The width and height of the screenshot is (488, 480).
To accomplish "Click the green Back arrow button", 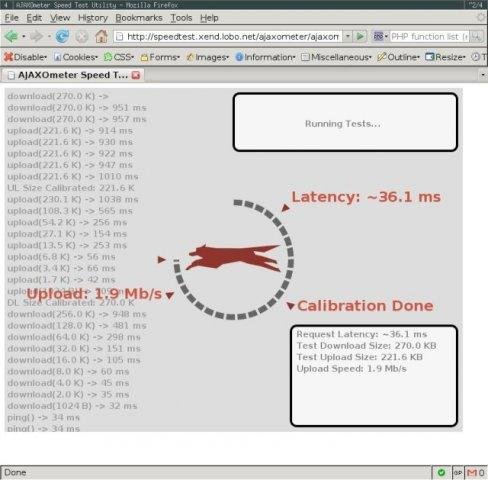I will coord(11,36).
